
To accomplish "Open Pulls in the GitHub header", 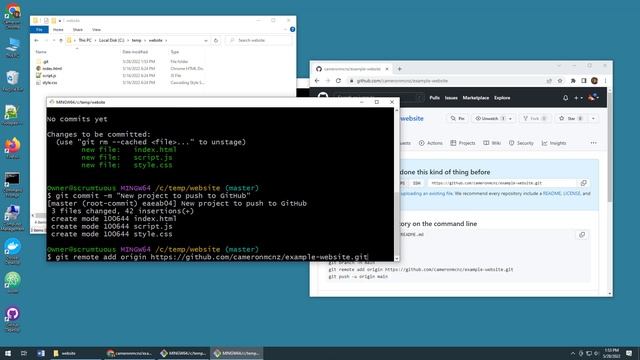I will point(434,98).
